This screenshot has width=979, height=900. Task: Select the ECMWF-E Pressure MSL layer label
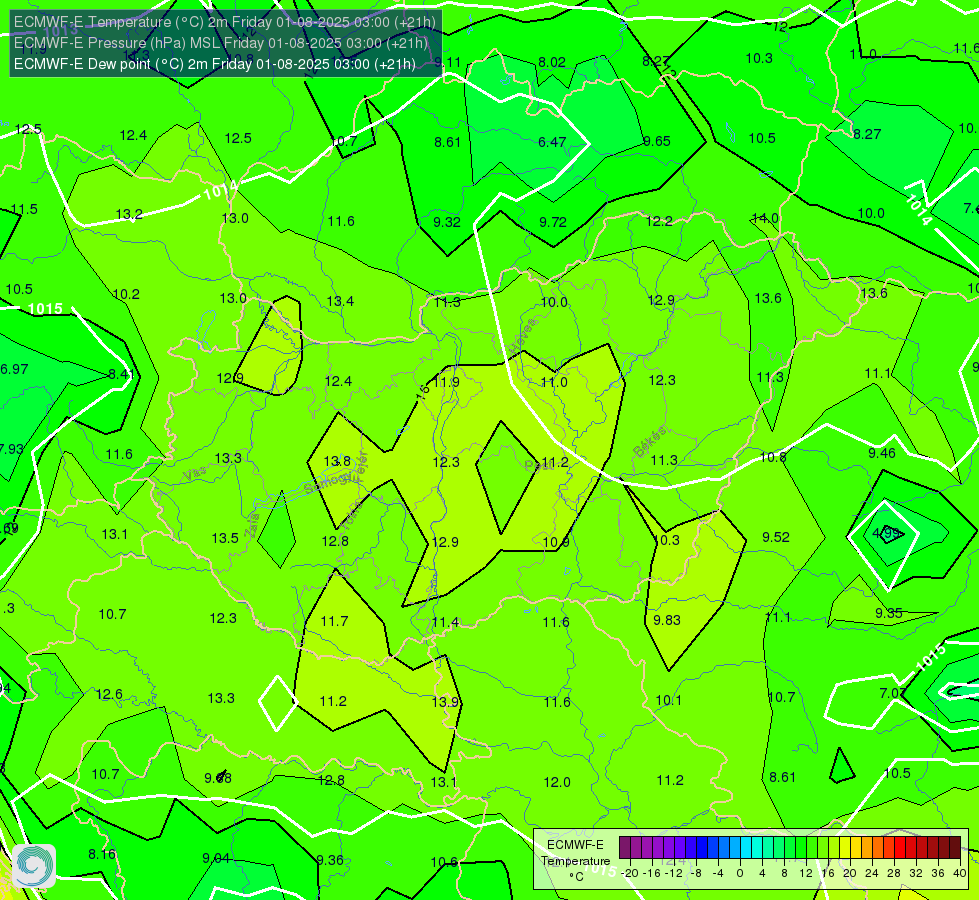coord(221,43)
